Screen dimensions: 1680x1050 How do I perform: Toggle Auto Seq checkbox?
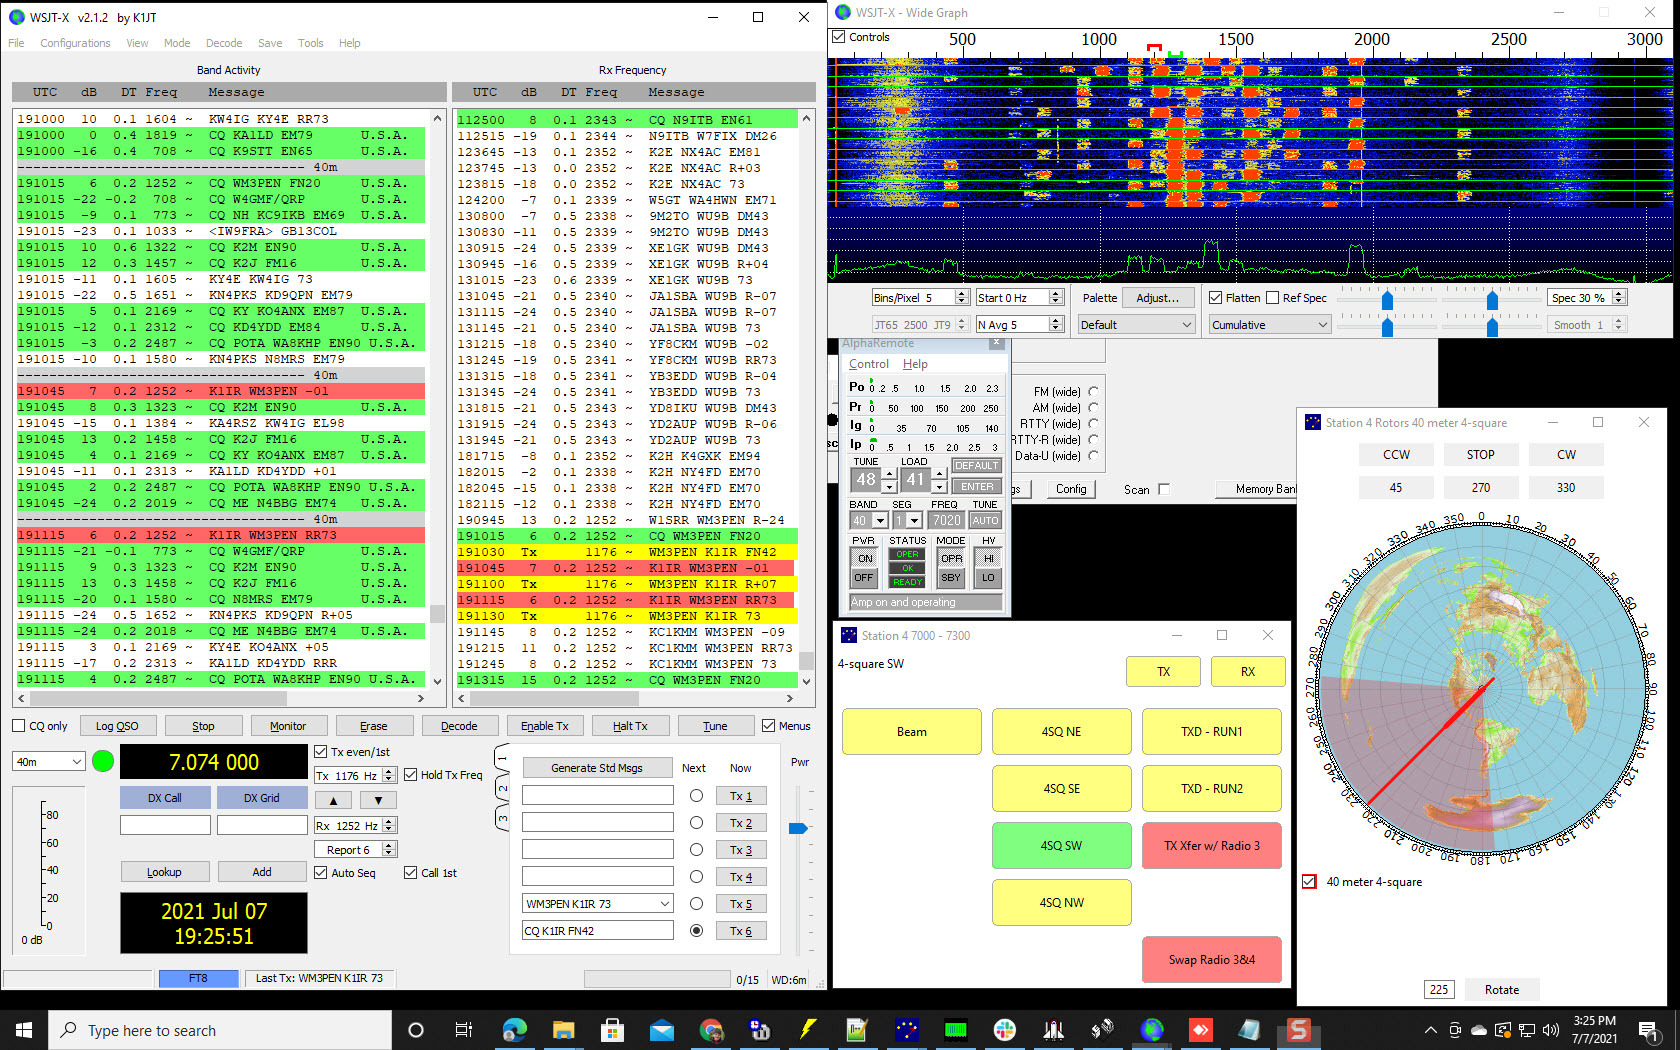[321, 873]
